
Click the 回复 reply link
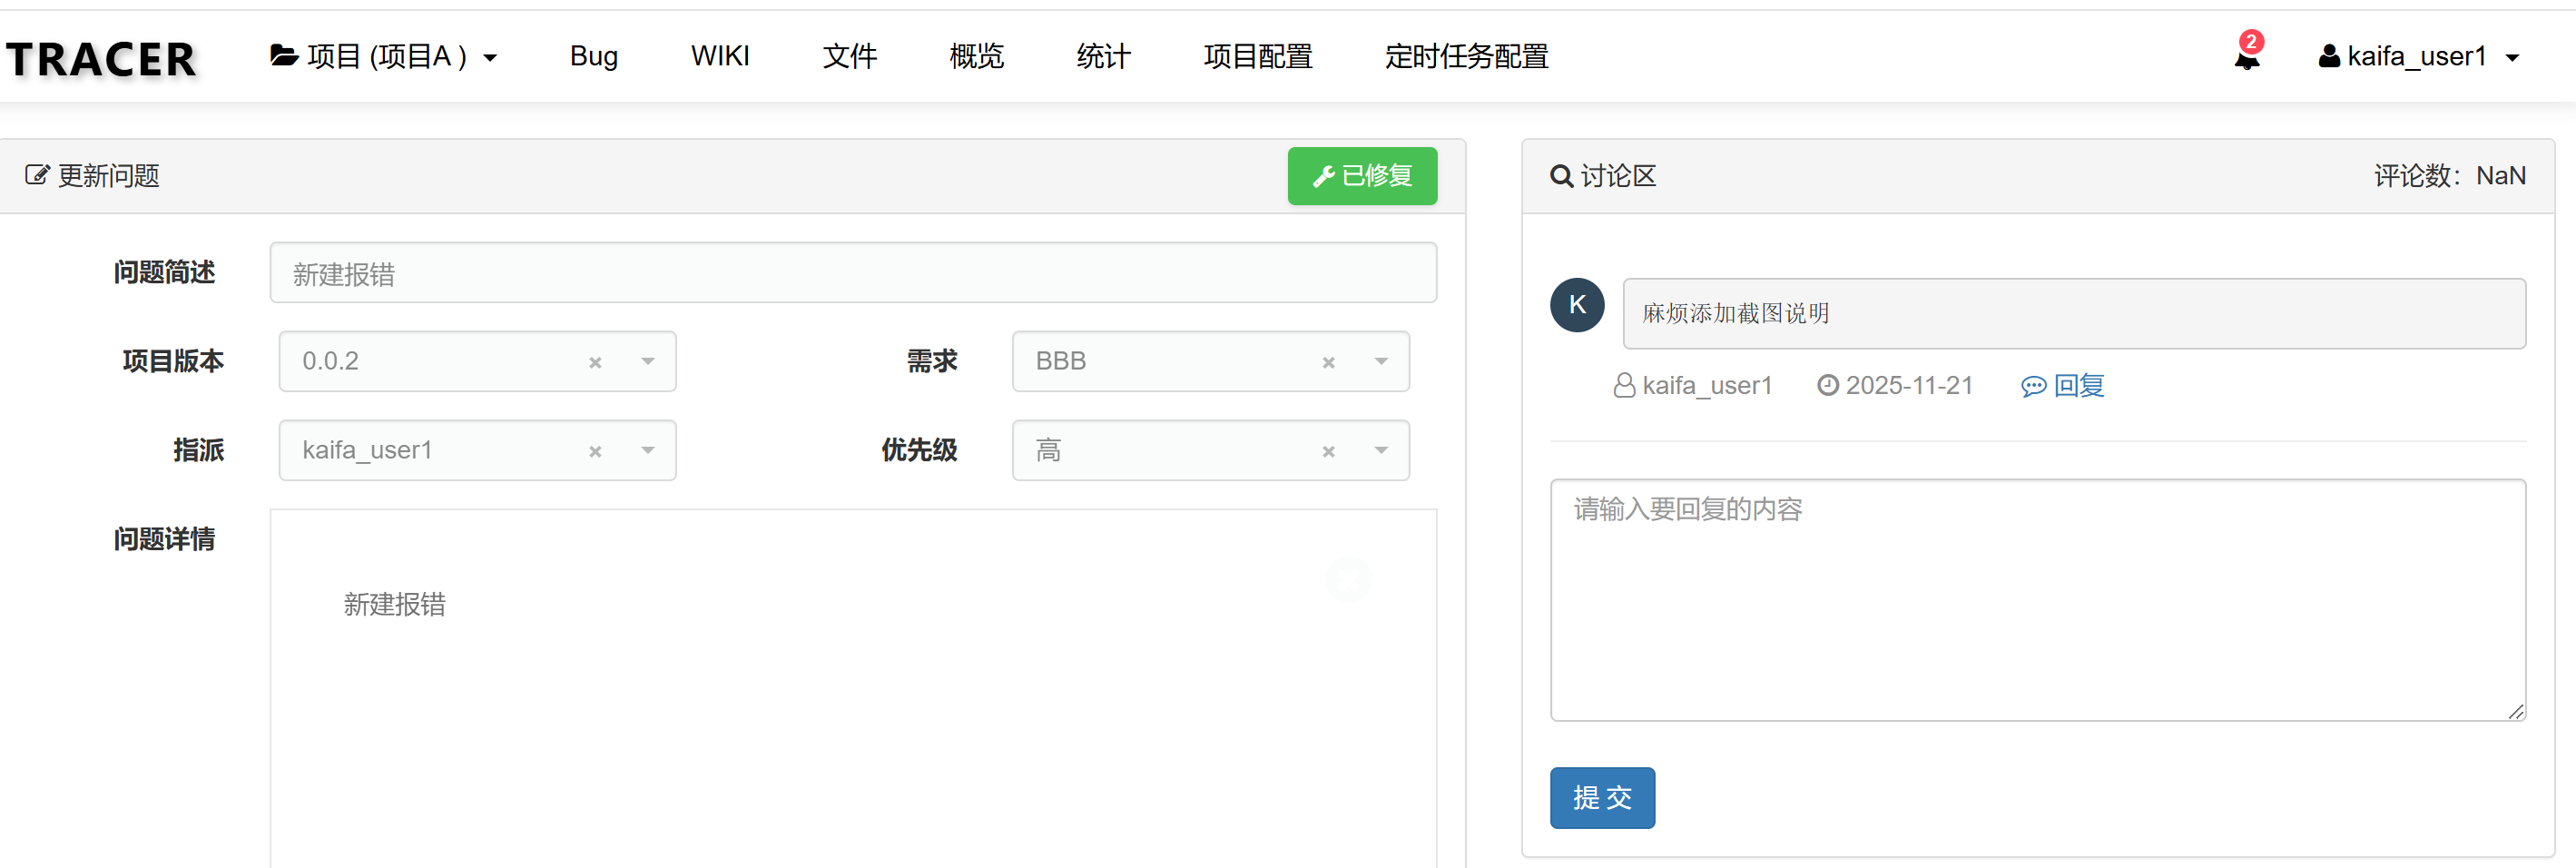pos(2063,386)
